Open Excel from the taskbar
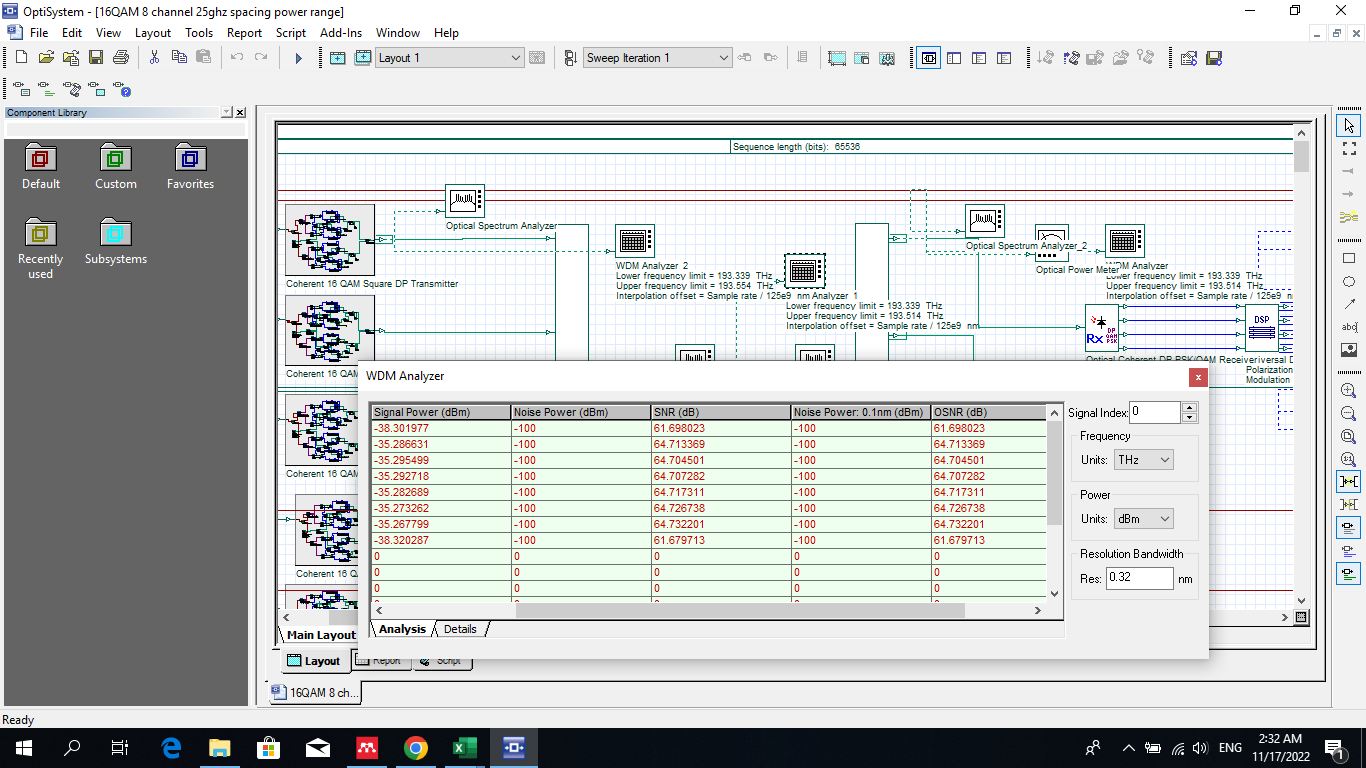This screenshot has height=768, width=1366. pyautogui.click(x=463, y=747)
